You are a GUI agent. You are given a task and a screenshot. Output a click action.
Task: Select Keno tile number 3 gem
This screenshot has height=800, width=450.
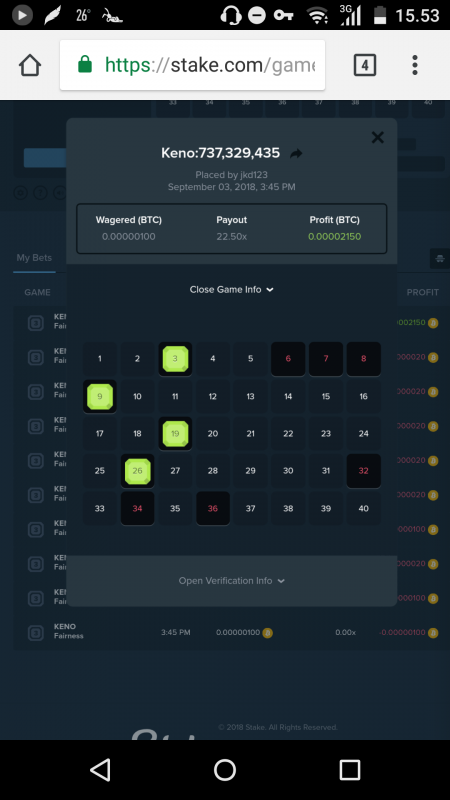pyautogui.click(x=175, y=359)
